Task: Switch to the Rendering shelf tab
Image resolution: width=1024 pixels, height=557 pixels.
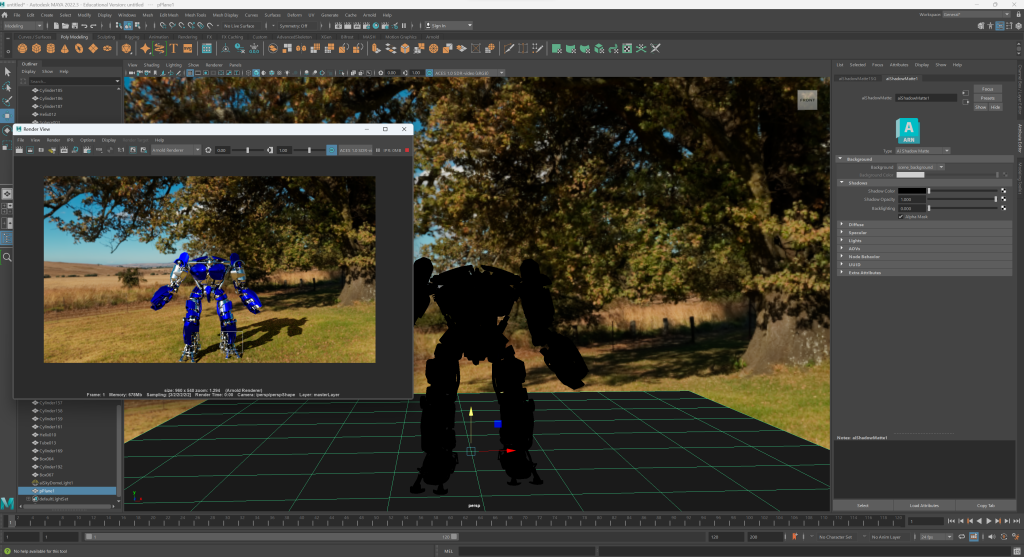Action: 187,37
